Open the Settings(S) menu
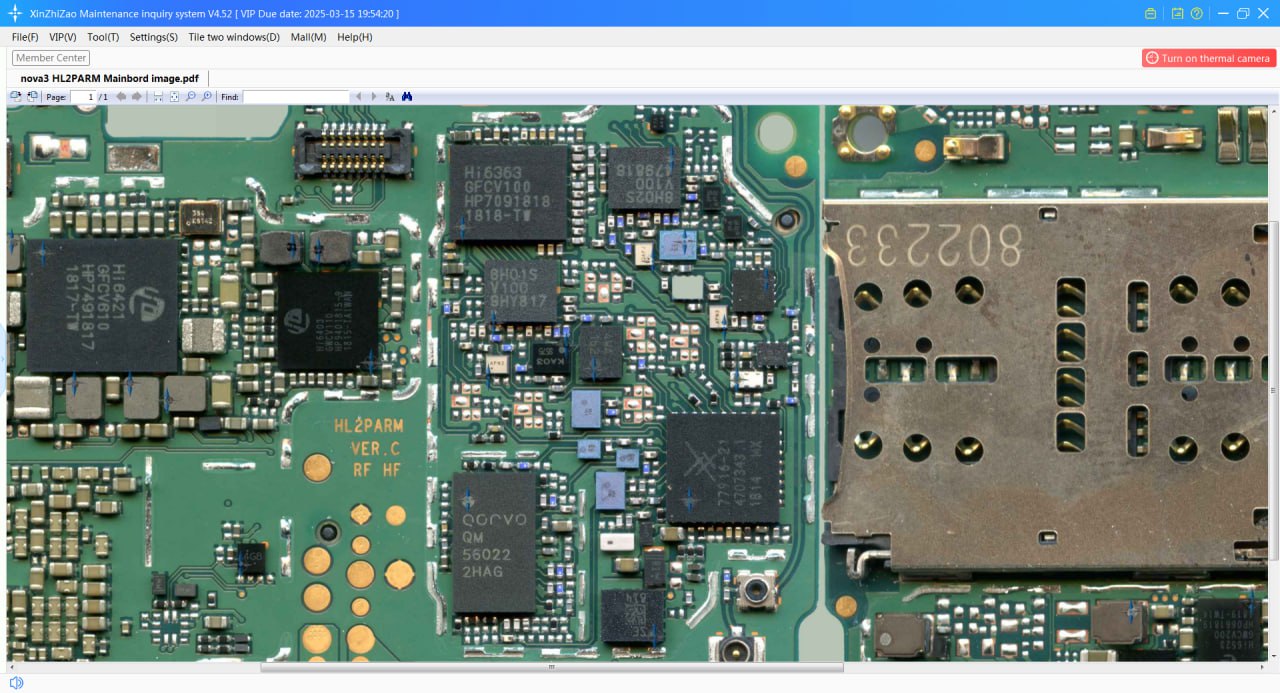Viewport: 1280px width, 693px height. click(x=154, y=37)
